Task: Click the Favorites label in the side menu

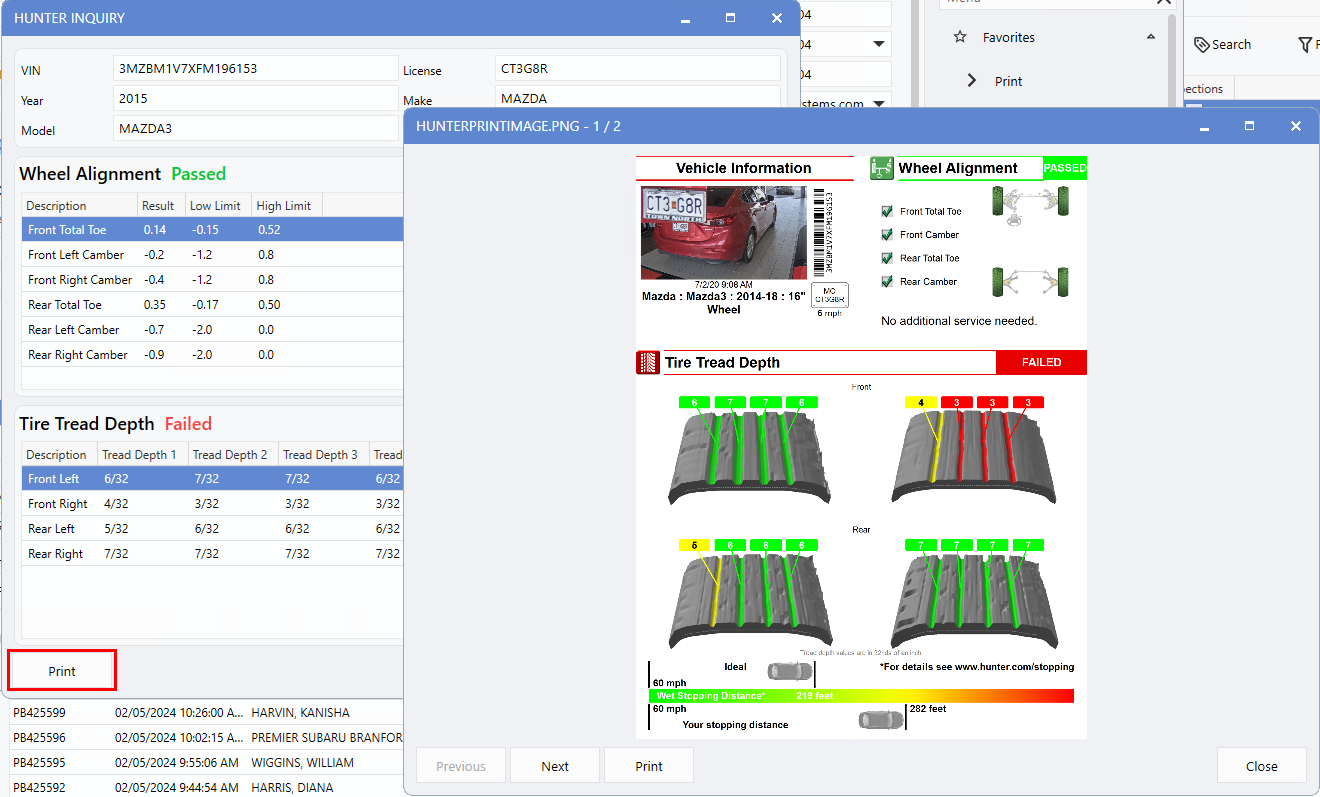Action: [x=1008, y=37]
